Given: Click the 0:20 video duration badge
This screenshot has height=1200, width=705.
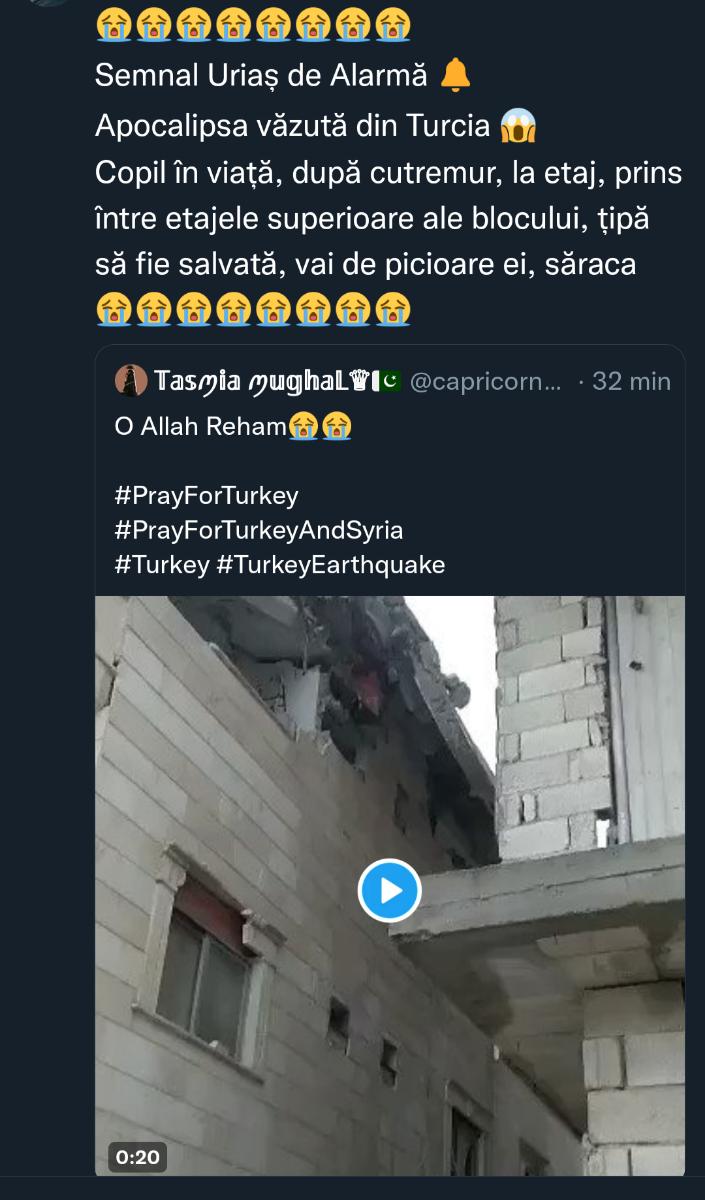Looking at the screenshot, I should click(x=138, y=1157).
